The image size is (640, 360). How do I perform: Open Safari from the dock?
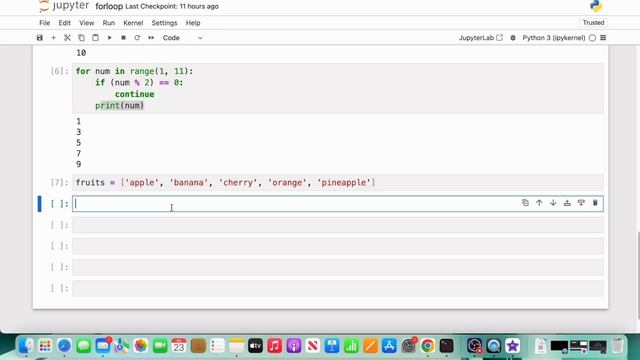coord(64,346)
